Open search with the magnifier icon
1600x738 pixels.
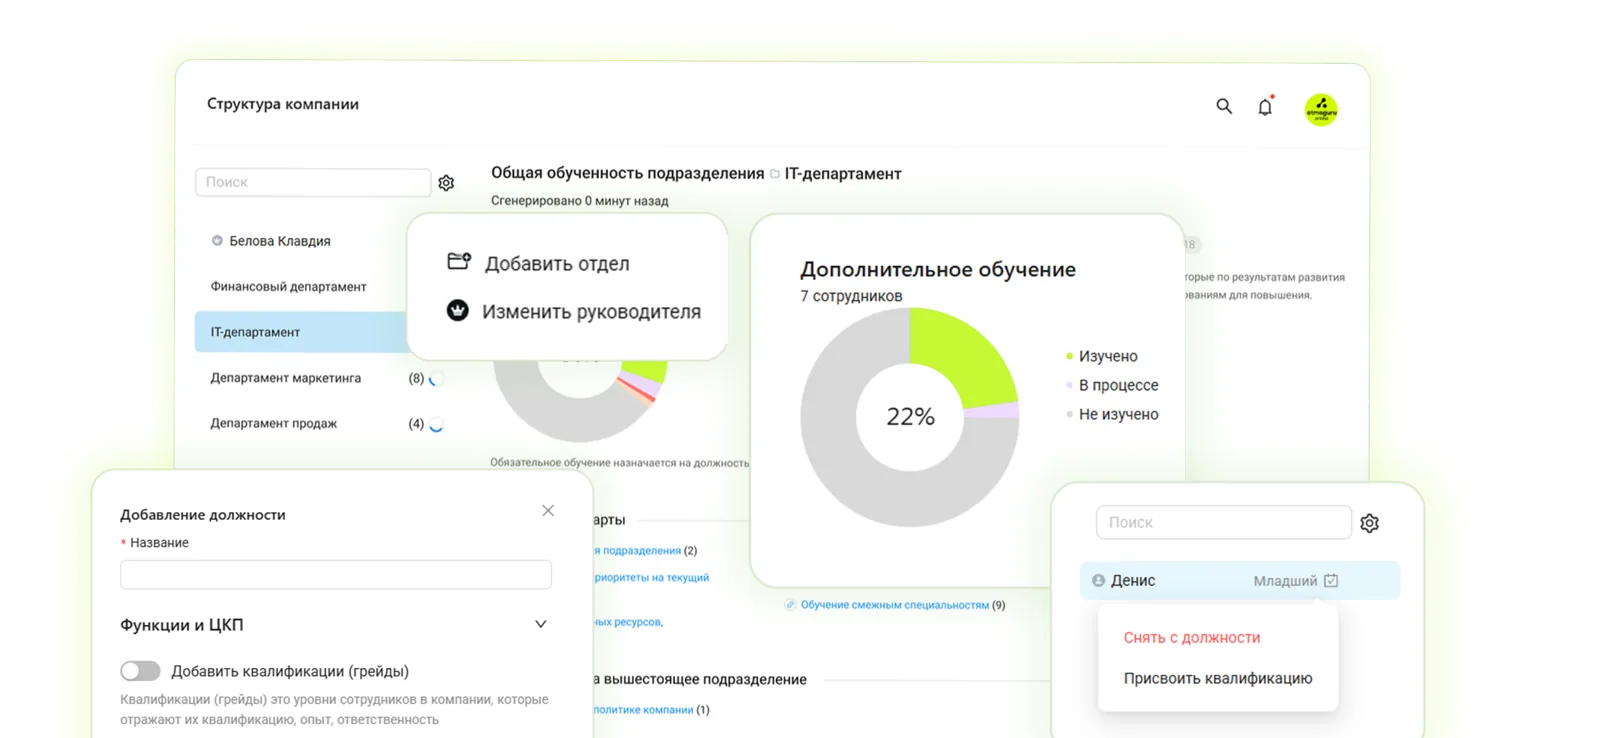tap(1224, 106)
